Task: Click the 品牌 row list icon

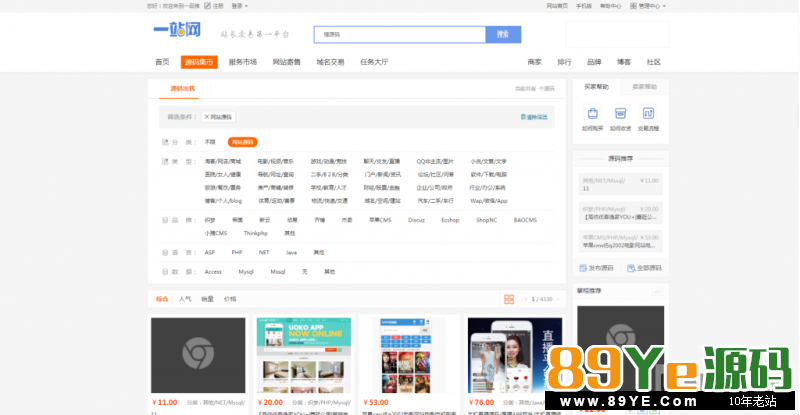Action: click(165, 220)
